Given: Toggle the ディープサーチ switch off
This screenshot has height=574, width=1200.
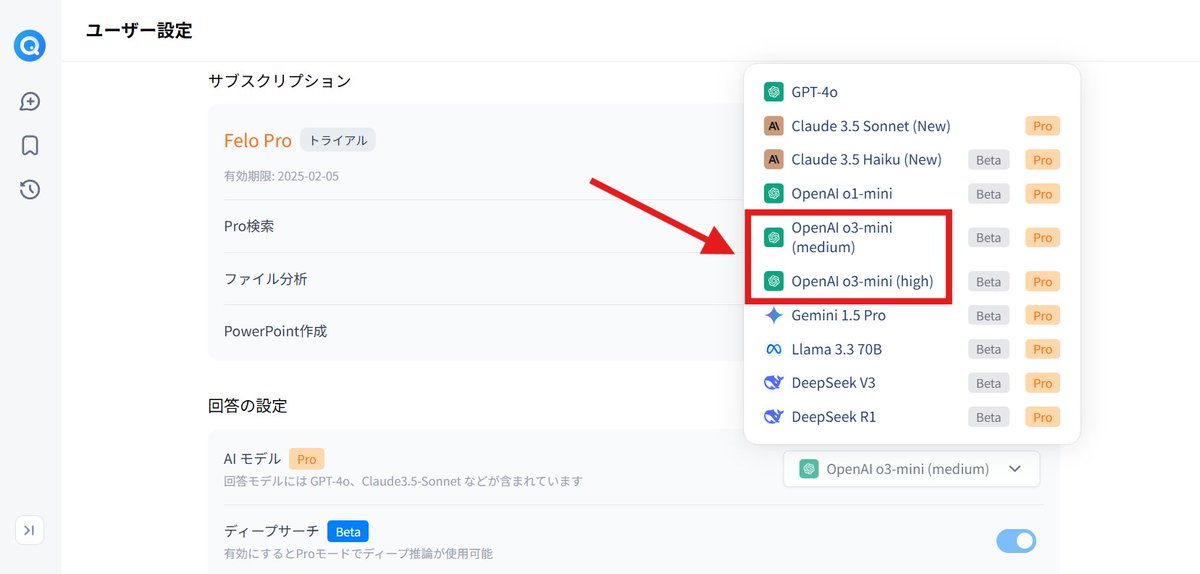Looking at the screenshot, I should [x=1016, y=541].
